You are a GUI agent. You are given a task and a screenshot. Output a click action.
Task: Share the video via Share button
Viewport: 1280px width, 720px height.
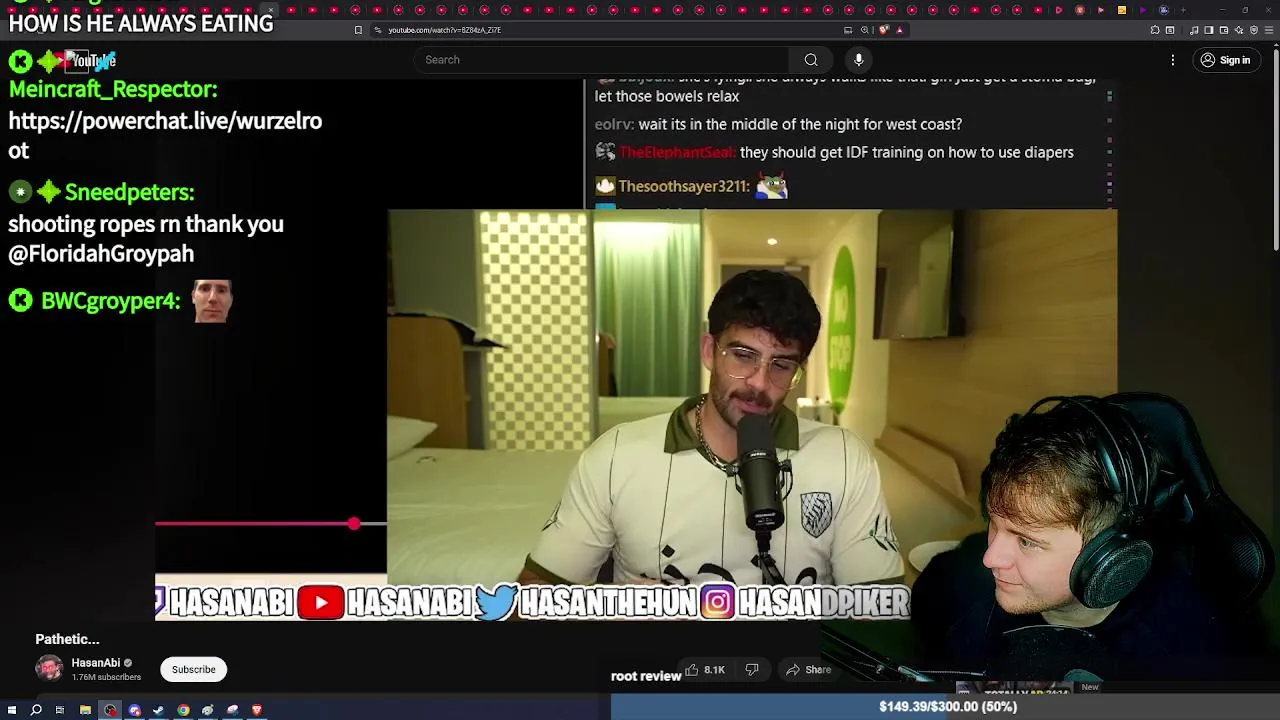pos(809,670)
